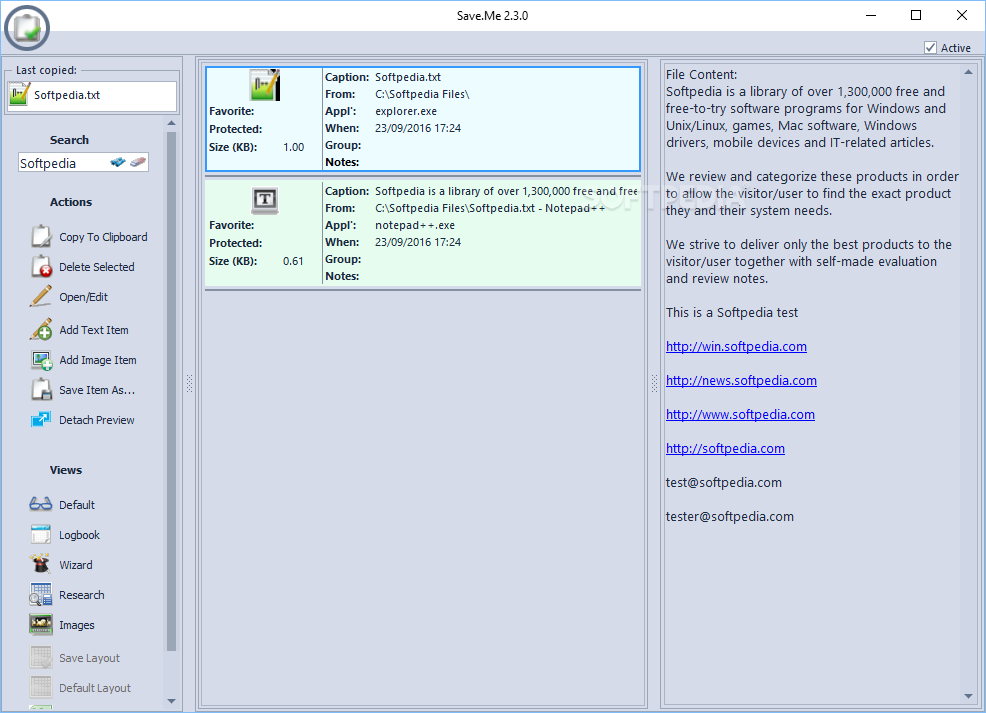
Task: Choose Save Item As... action
Action: coord(97,390)
